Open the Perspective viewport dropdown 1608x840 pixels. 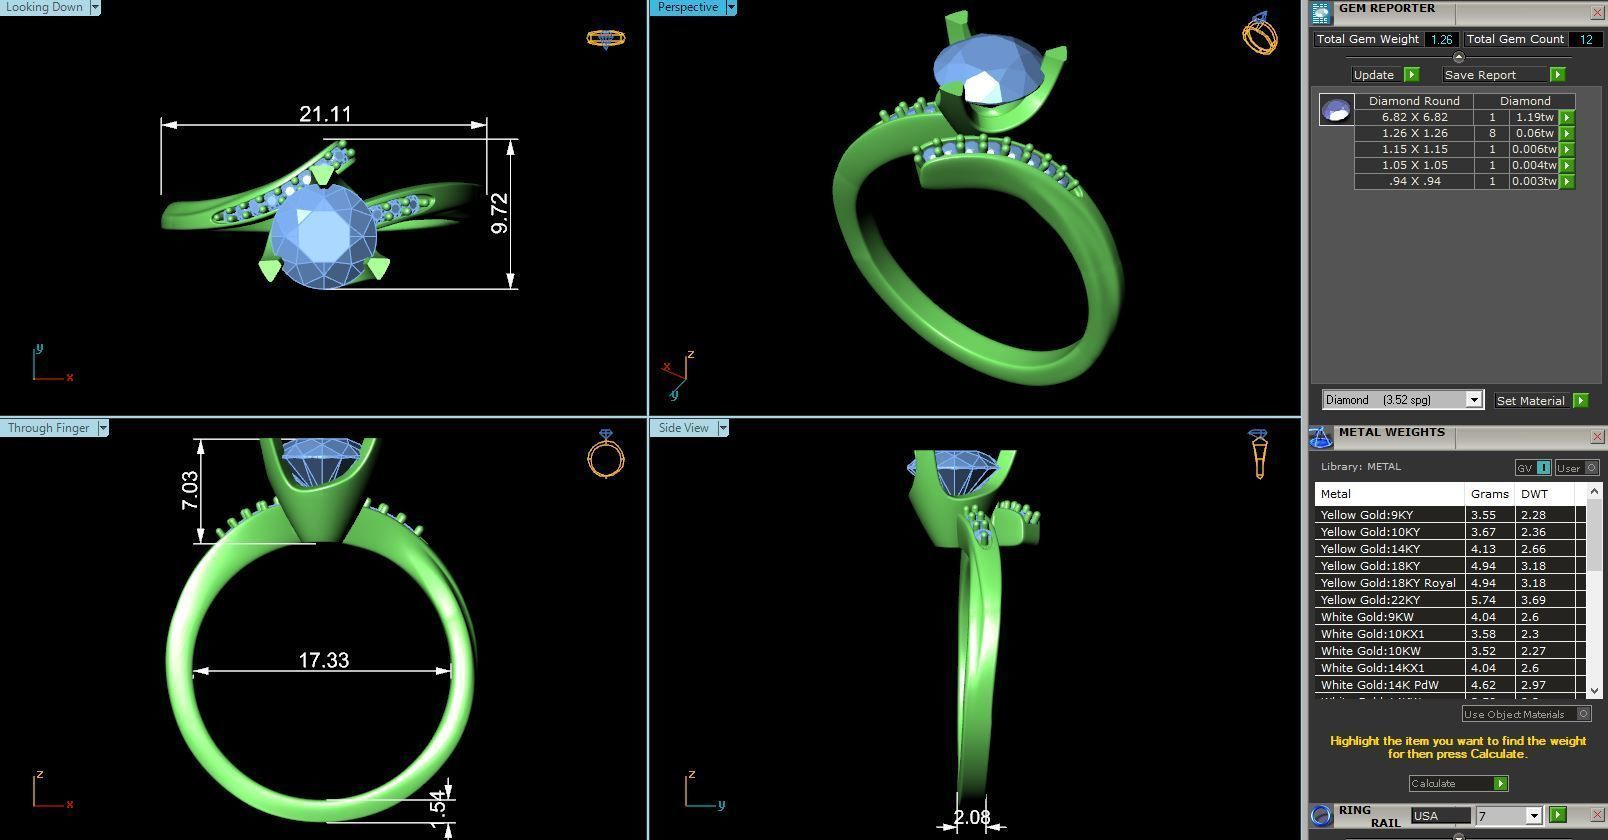(731, 7)
